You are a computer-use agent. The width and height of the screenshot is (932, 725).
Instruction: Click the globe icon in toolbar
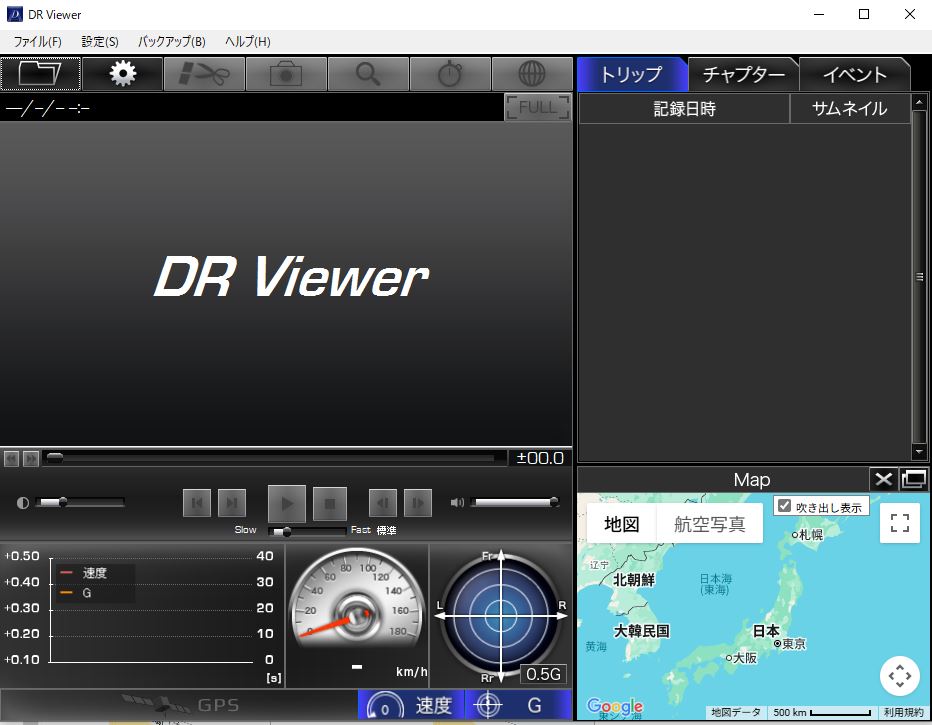click(x=532, y=75)
